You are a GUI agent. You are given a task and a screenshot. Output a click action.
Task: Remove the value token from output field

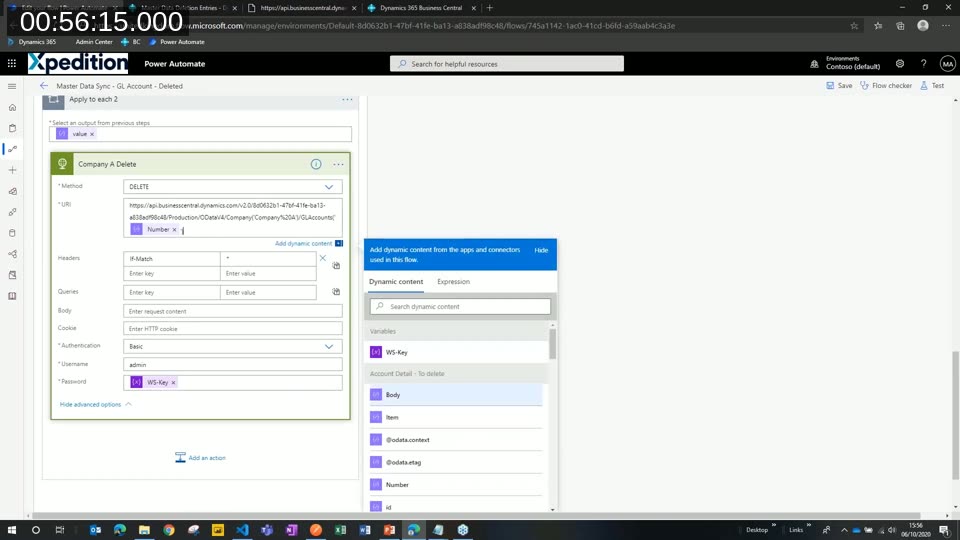[x=92, y=134]
